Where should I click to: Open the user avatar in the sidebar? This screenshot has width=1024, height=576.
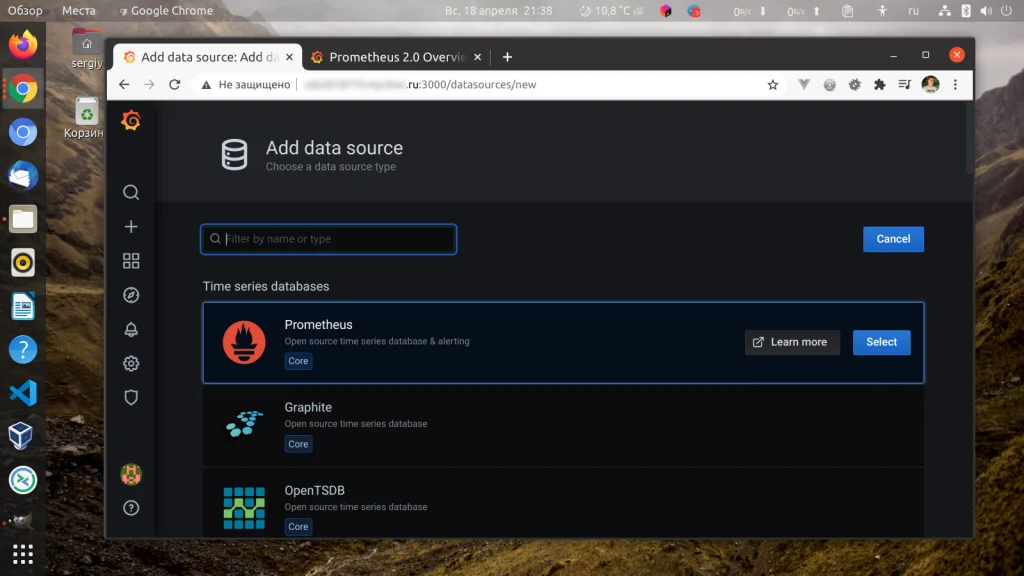(131, 474)
